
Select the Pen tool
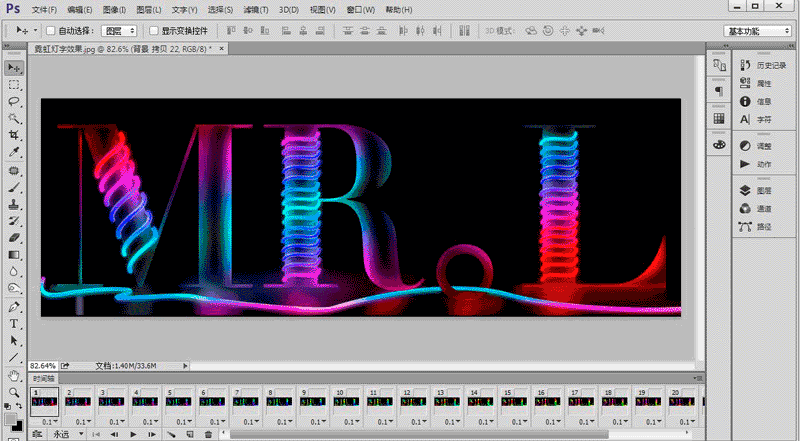(14, 307)
